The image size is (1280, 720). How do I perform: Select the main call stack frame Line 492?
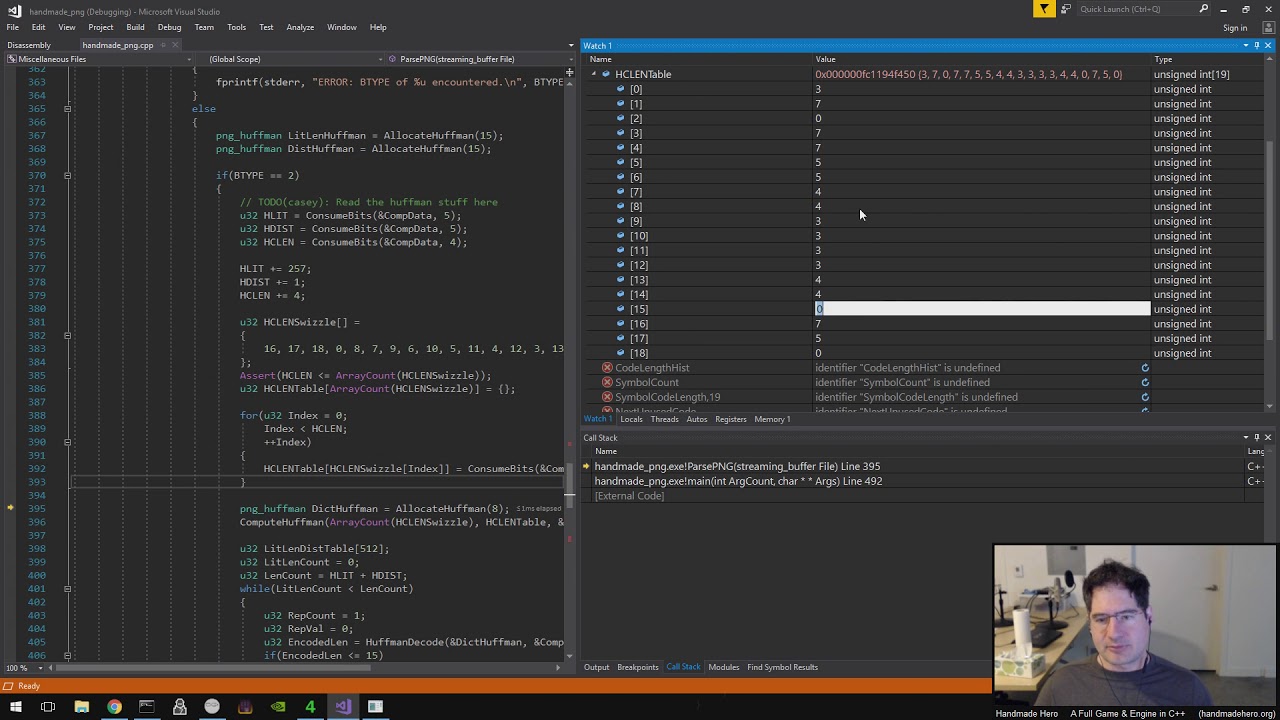click(x=738, y=481)
